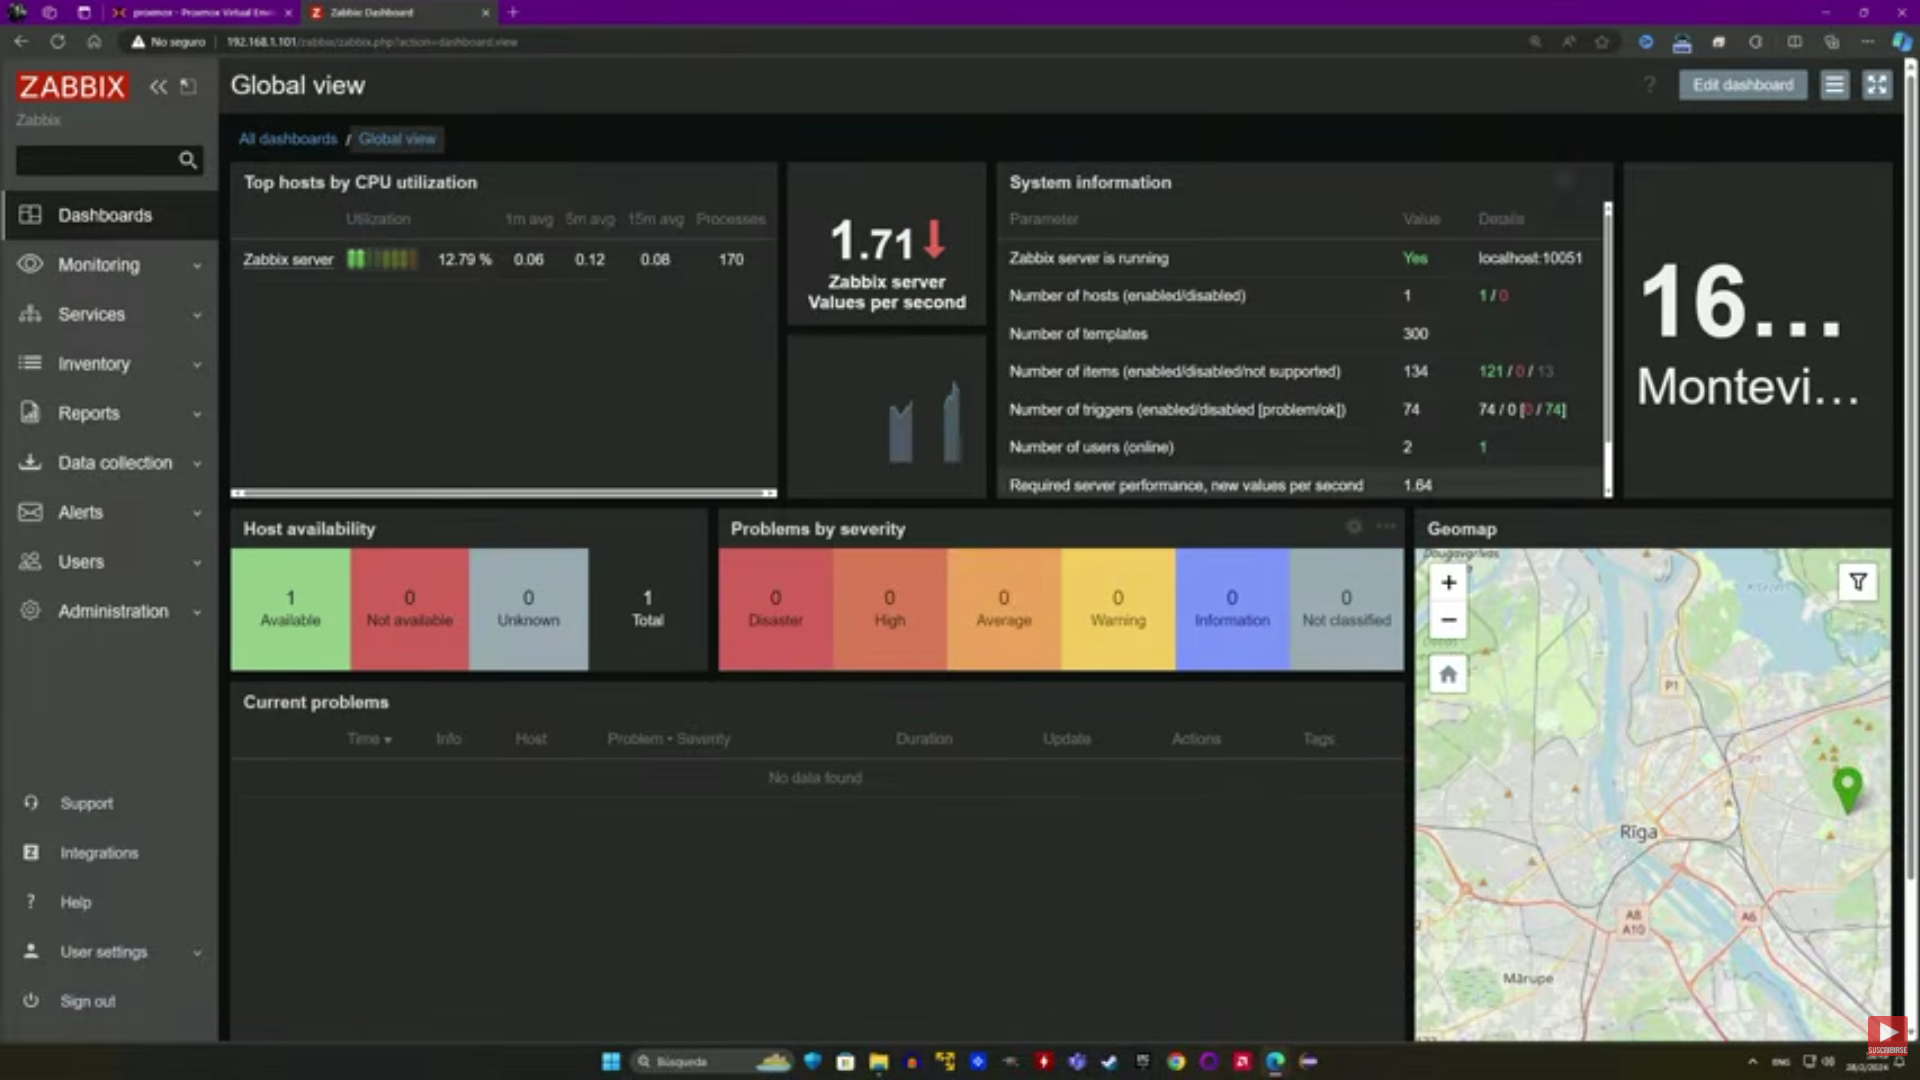Focus the sidebar search input field
This screenshot has width=1920, height=1080.
pyautogui.click(x=97, y=160)
